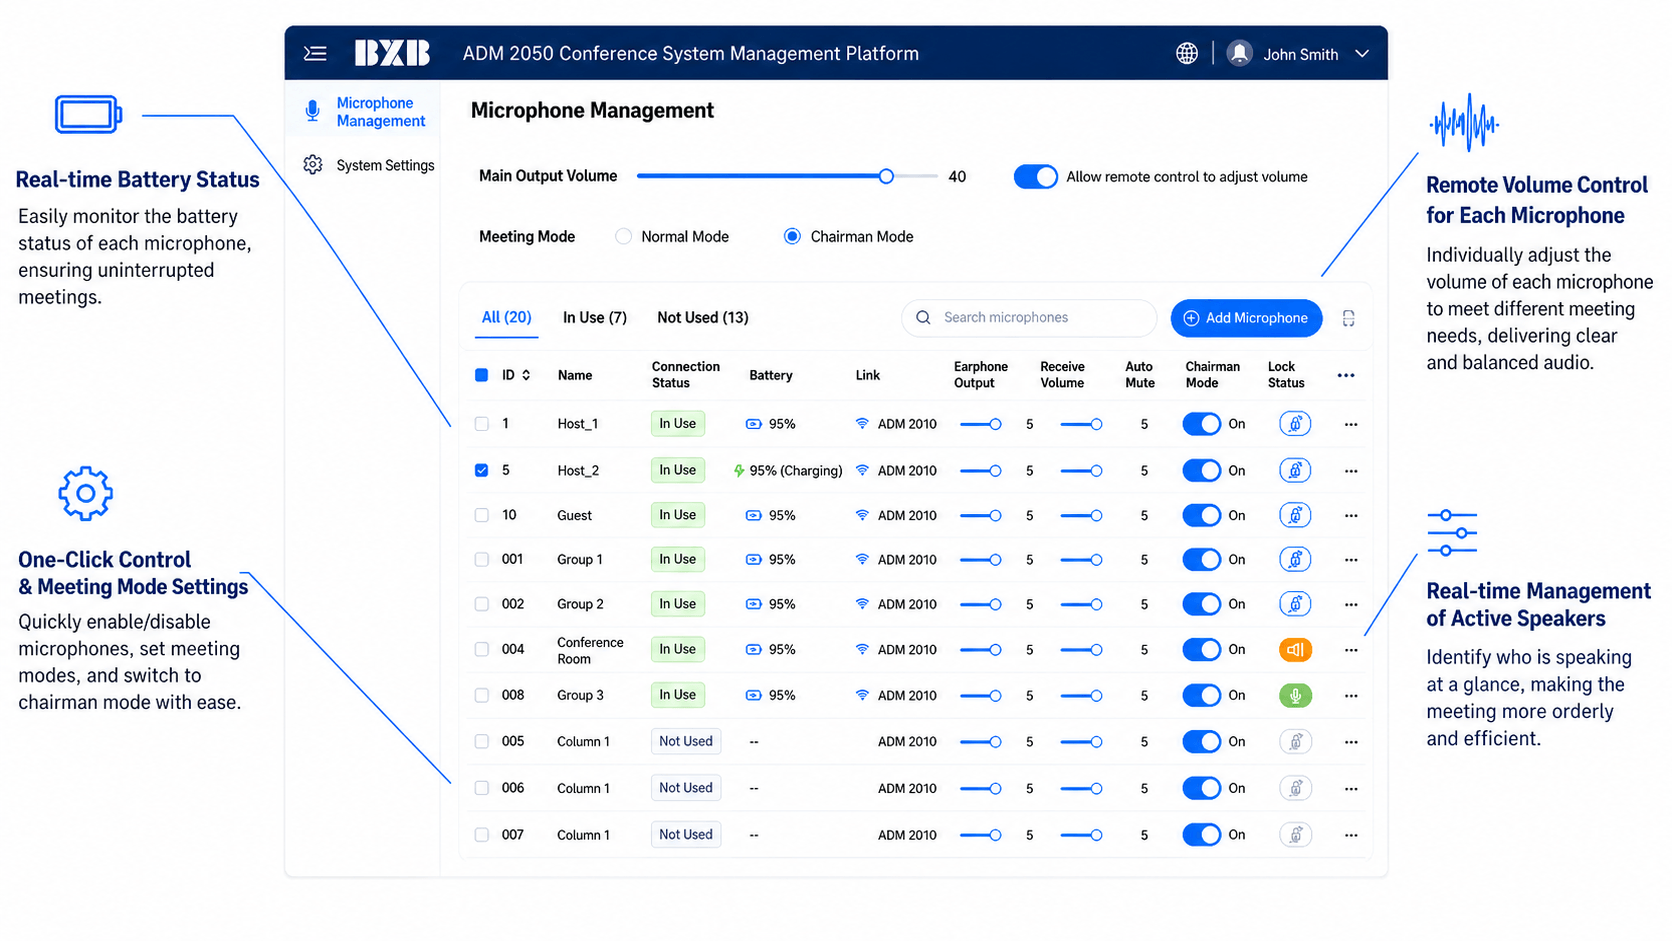The height and width of the screenshot is (941, 1672).
Task: Click lock status icon for Host_1
Action: (x=1295, y=424)
